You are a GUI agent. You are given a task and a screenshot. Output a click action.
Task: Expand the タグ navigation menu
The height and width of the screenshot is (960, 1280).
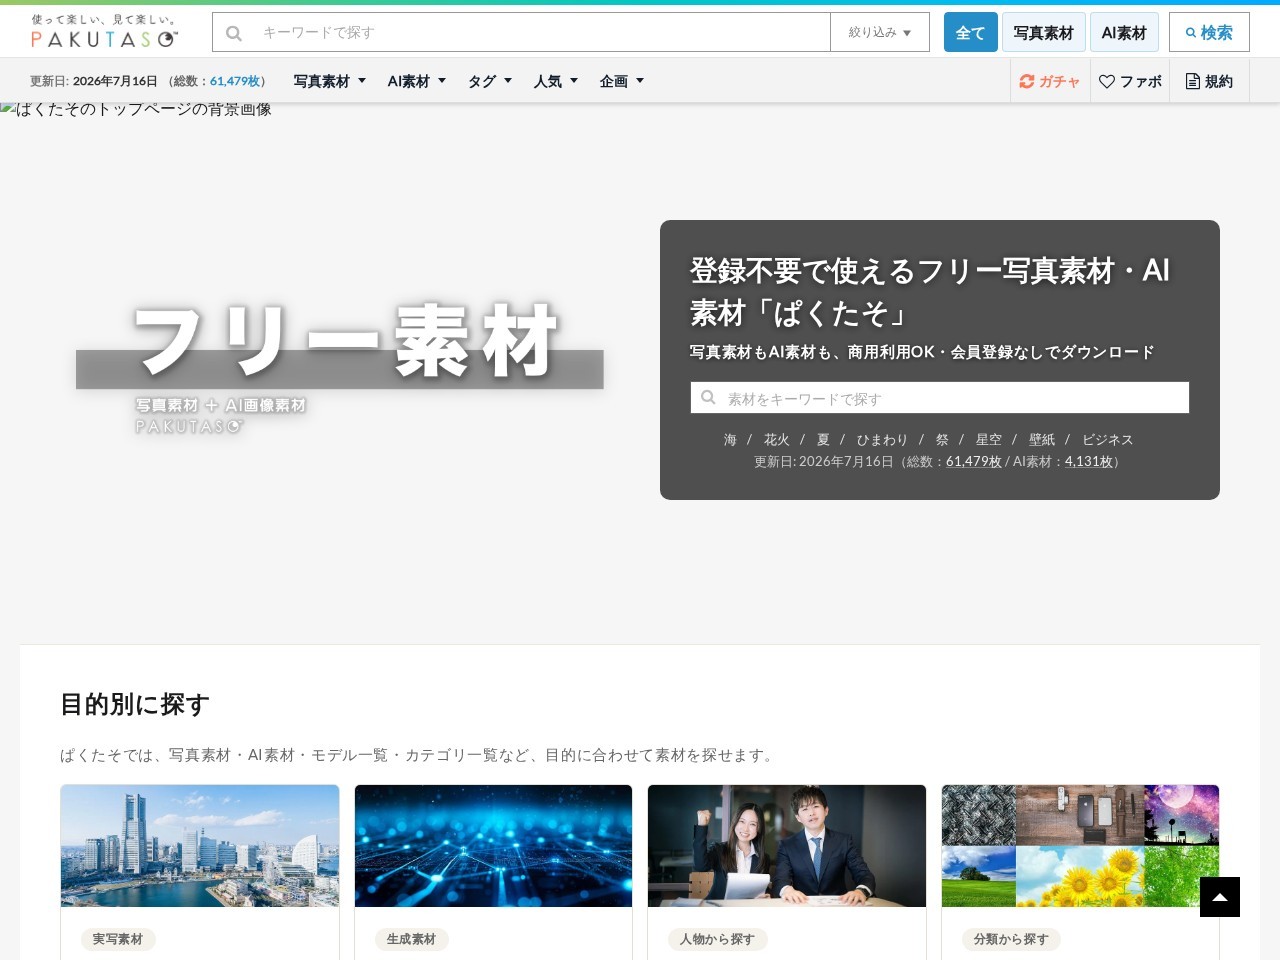tap(490, 82)
